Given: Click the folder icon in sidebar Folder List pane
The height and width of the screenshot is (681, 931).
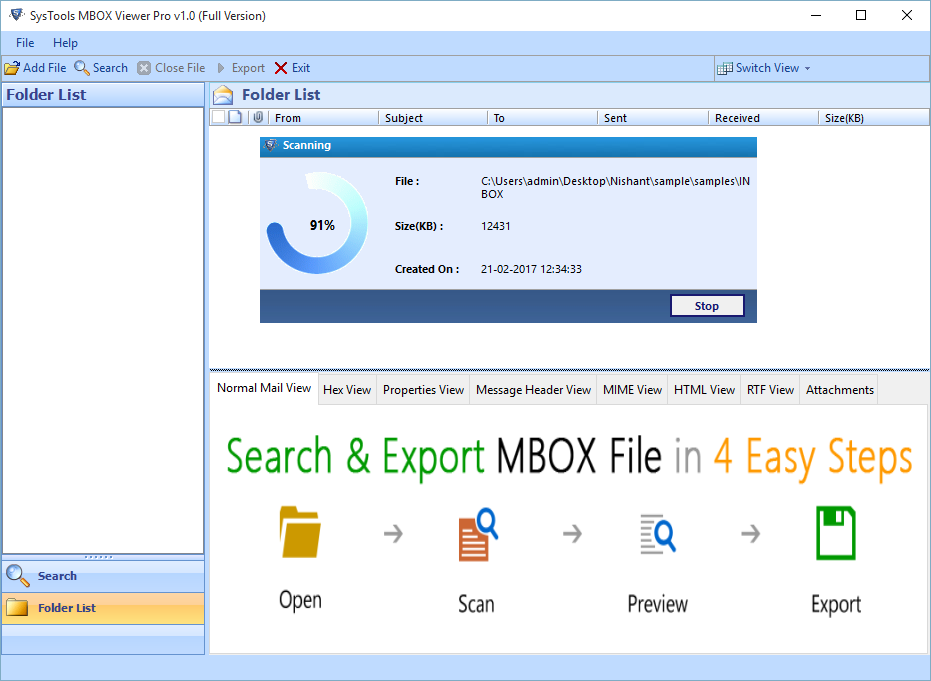Looking at the screenshot, I should tap(17, 607).
